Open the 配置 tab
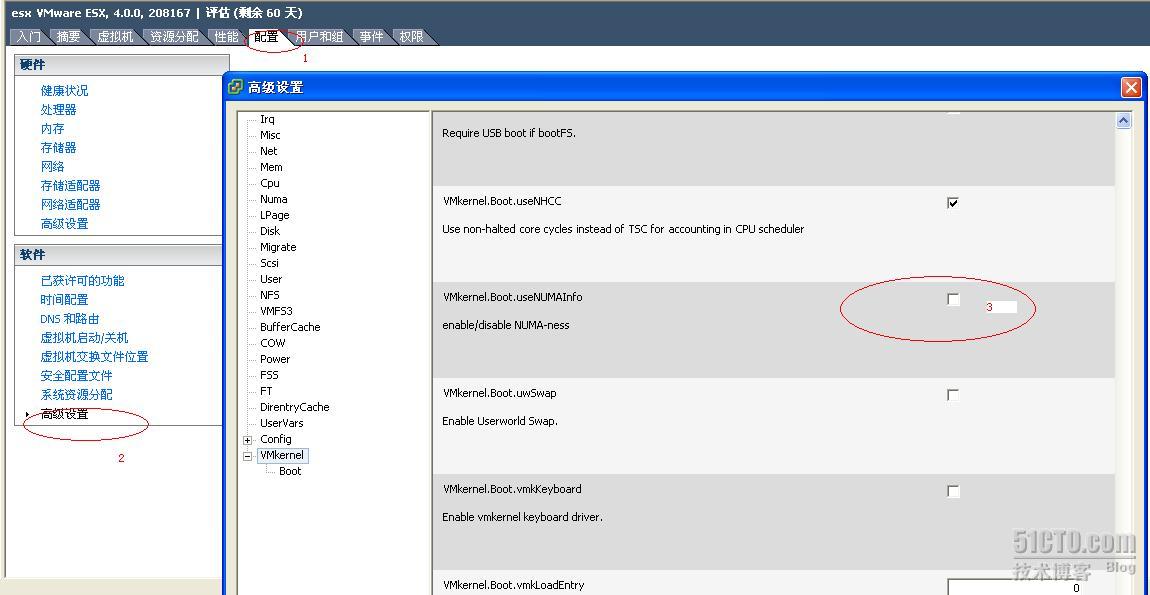 265,37
